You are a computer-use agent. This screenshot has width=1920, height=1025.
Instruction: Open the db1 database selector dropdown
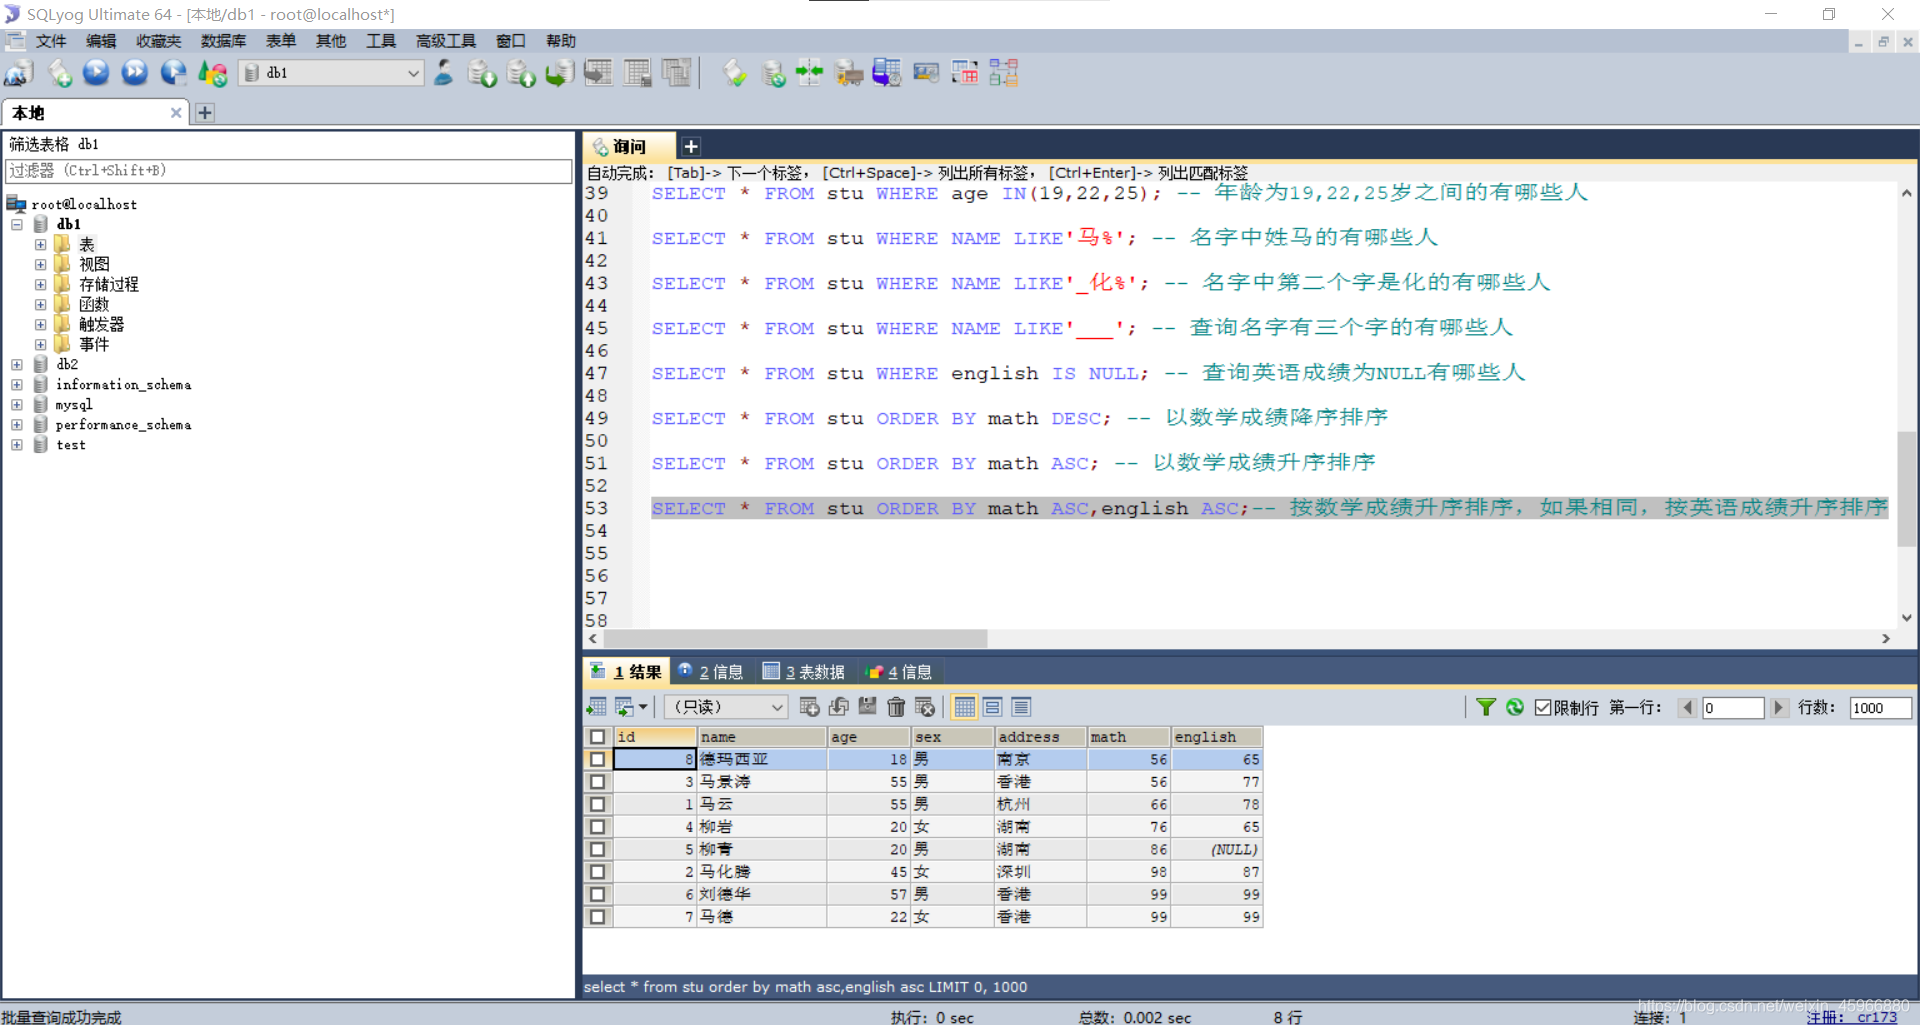coord(331,73)
